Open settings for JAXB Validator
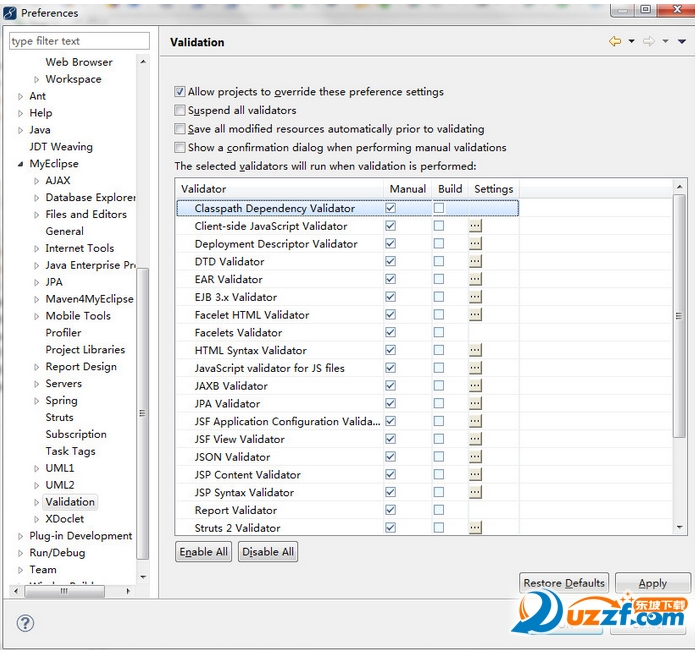Screen dimensions: 695x650 (475, 385)
